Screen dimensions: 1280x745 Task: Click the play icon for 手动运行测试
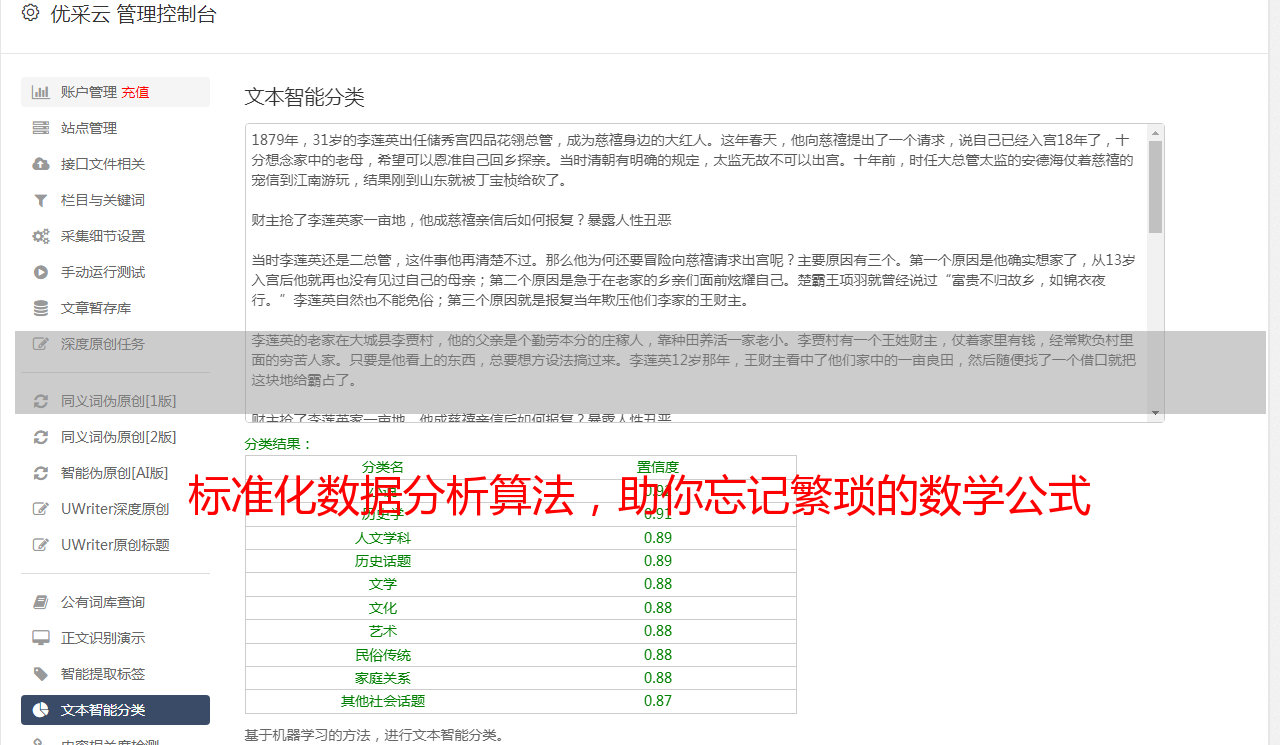click(41, 272)
